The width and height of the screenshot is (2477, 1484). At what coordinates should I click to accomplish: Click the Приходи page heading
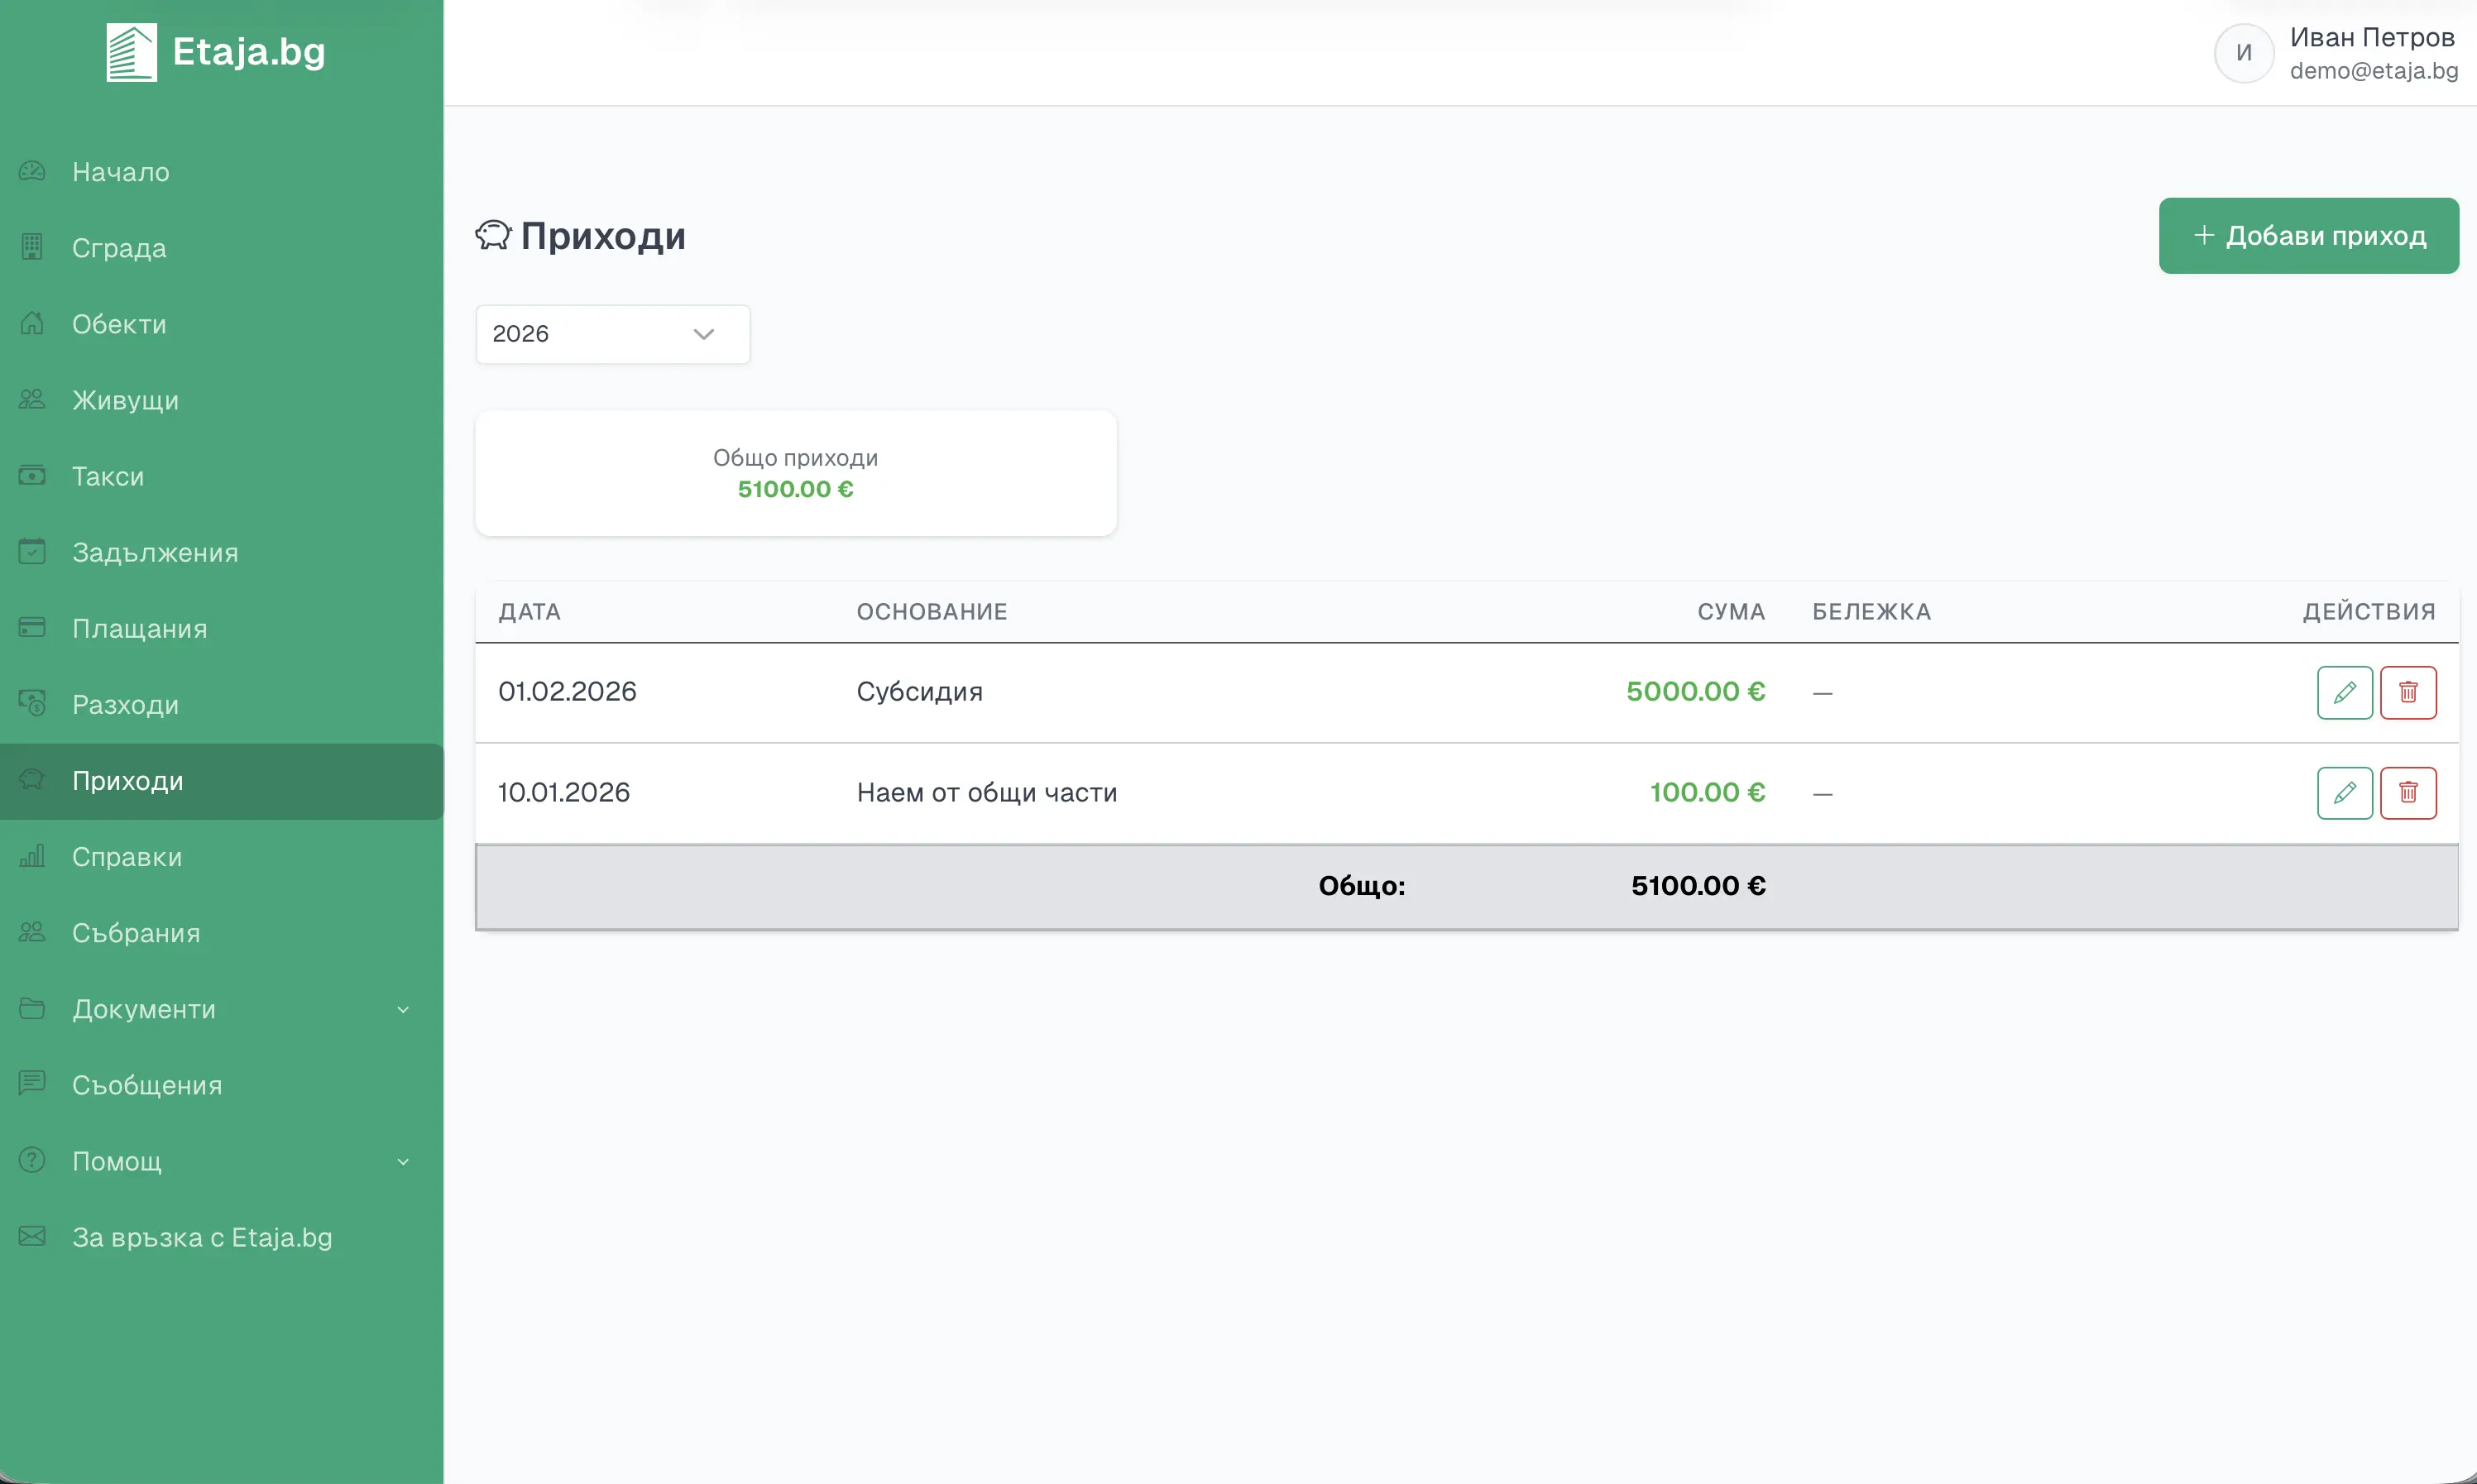click(603, 236)
